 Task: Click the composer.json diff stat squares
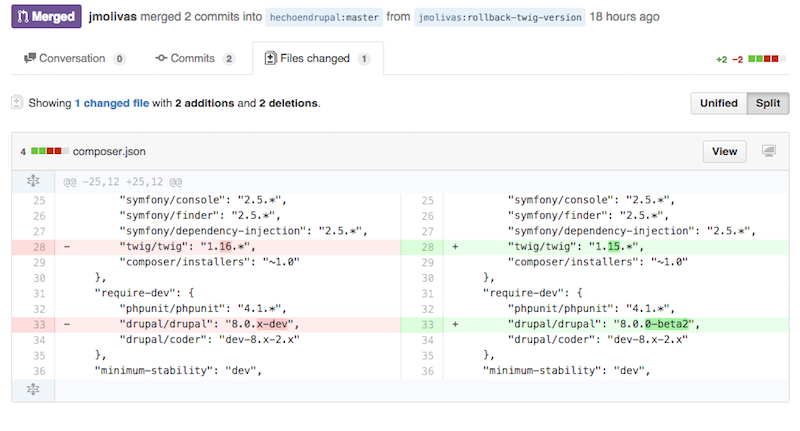(x=49, y=151)
